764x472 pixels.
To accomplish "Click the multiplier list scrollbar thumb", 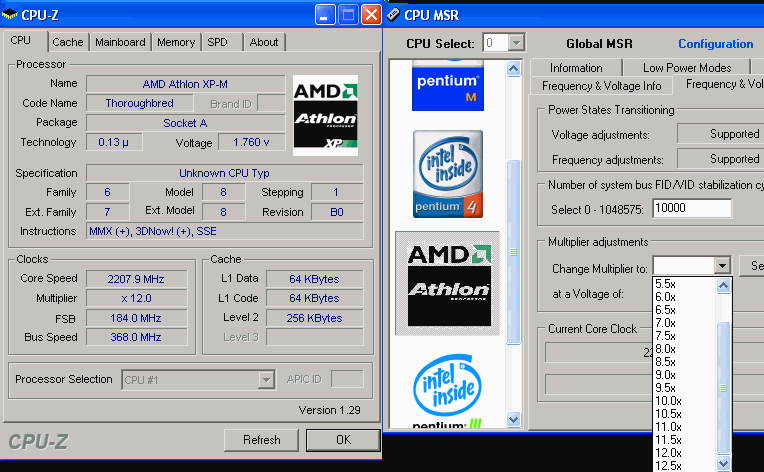I will click(723, 388).
